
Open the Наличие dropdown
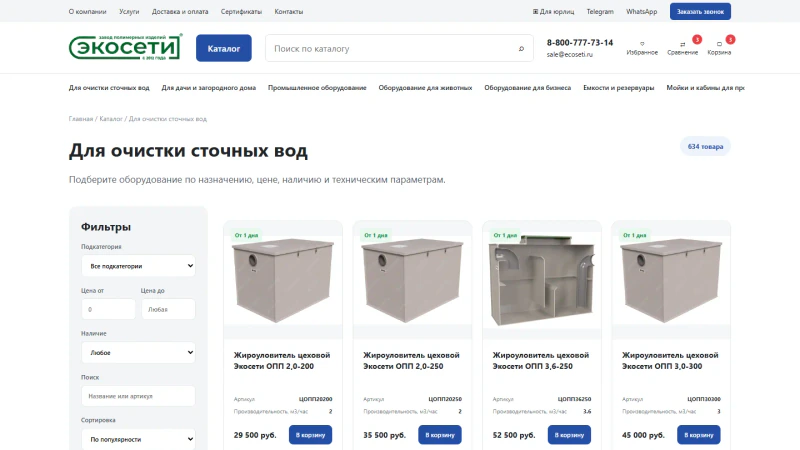[138, 353]
